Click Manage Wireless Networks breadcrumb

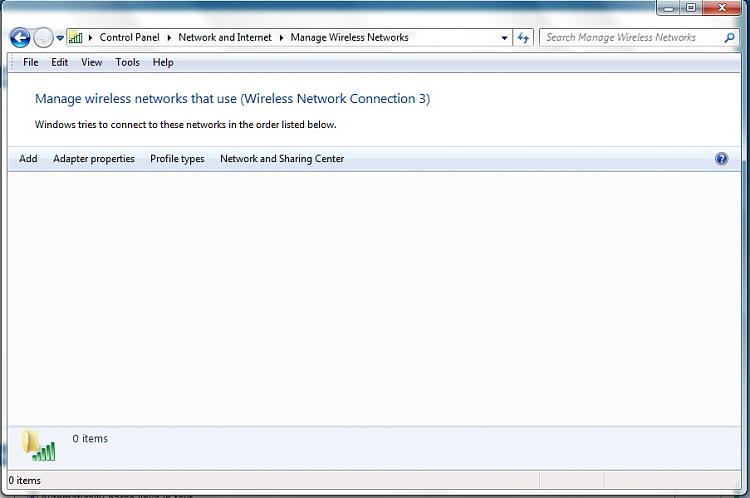coord(349,37)
